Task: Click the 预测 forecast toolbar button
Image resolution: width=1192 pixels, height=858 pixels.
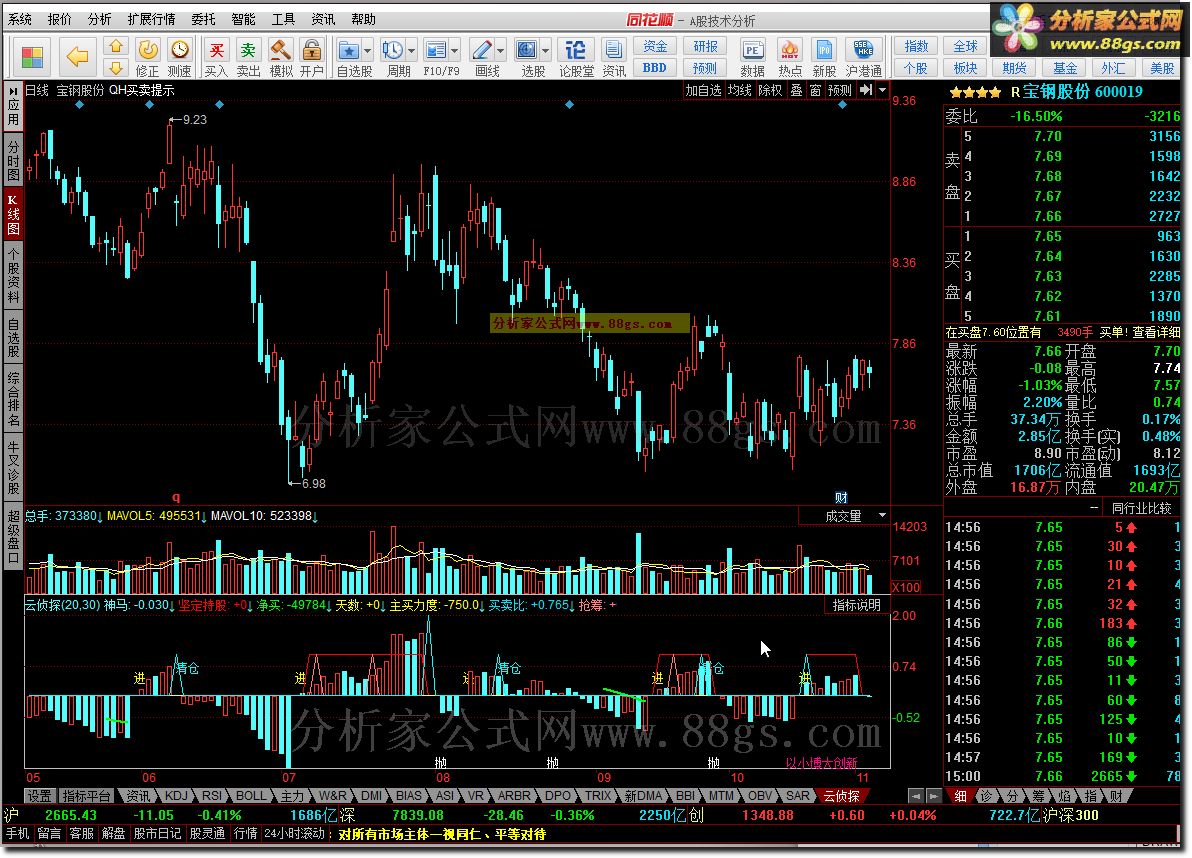Action: 705,68
